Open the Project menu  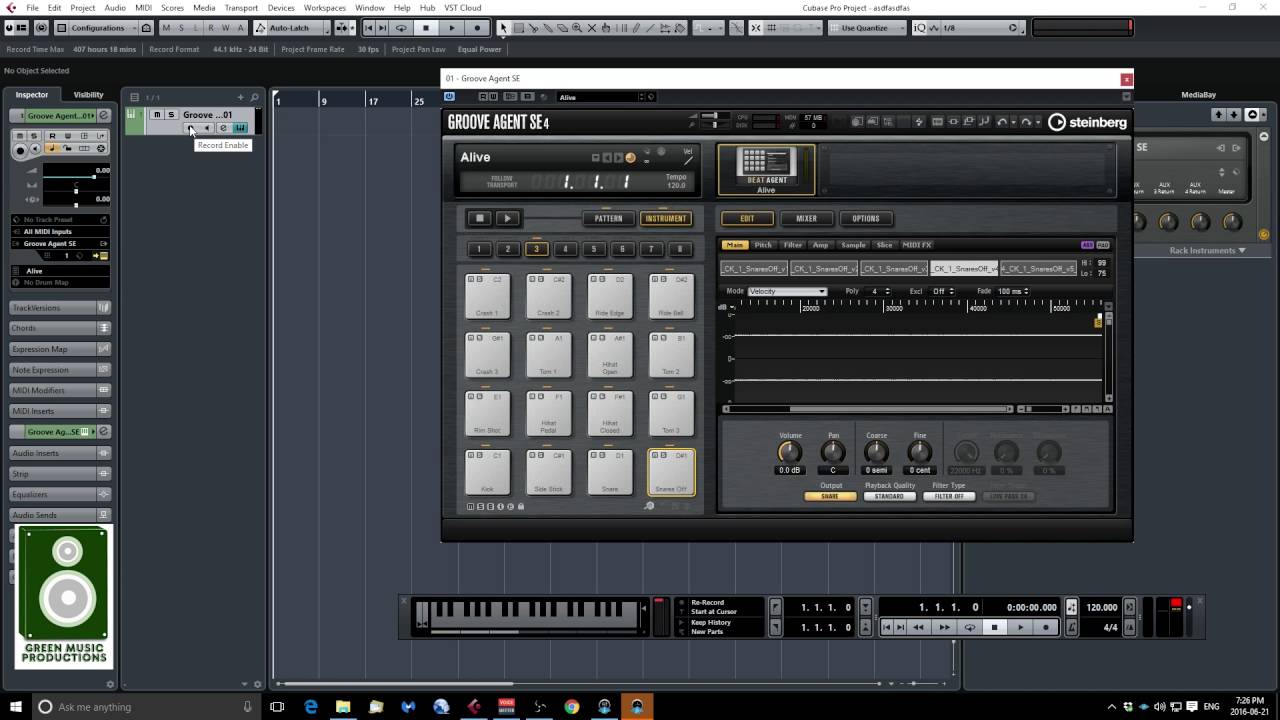click(x=83, y=8)
